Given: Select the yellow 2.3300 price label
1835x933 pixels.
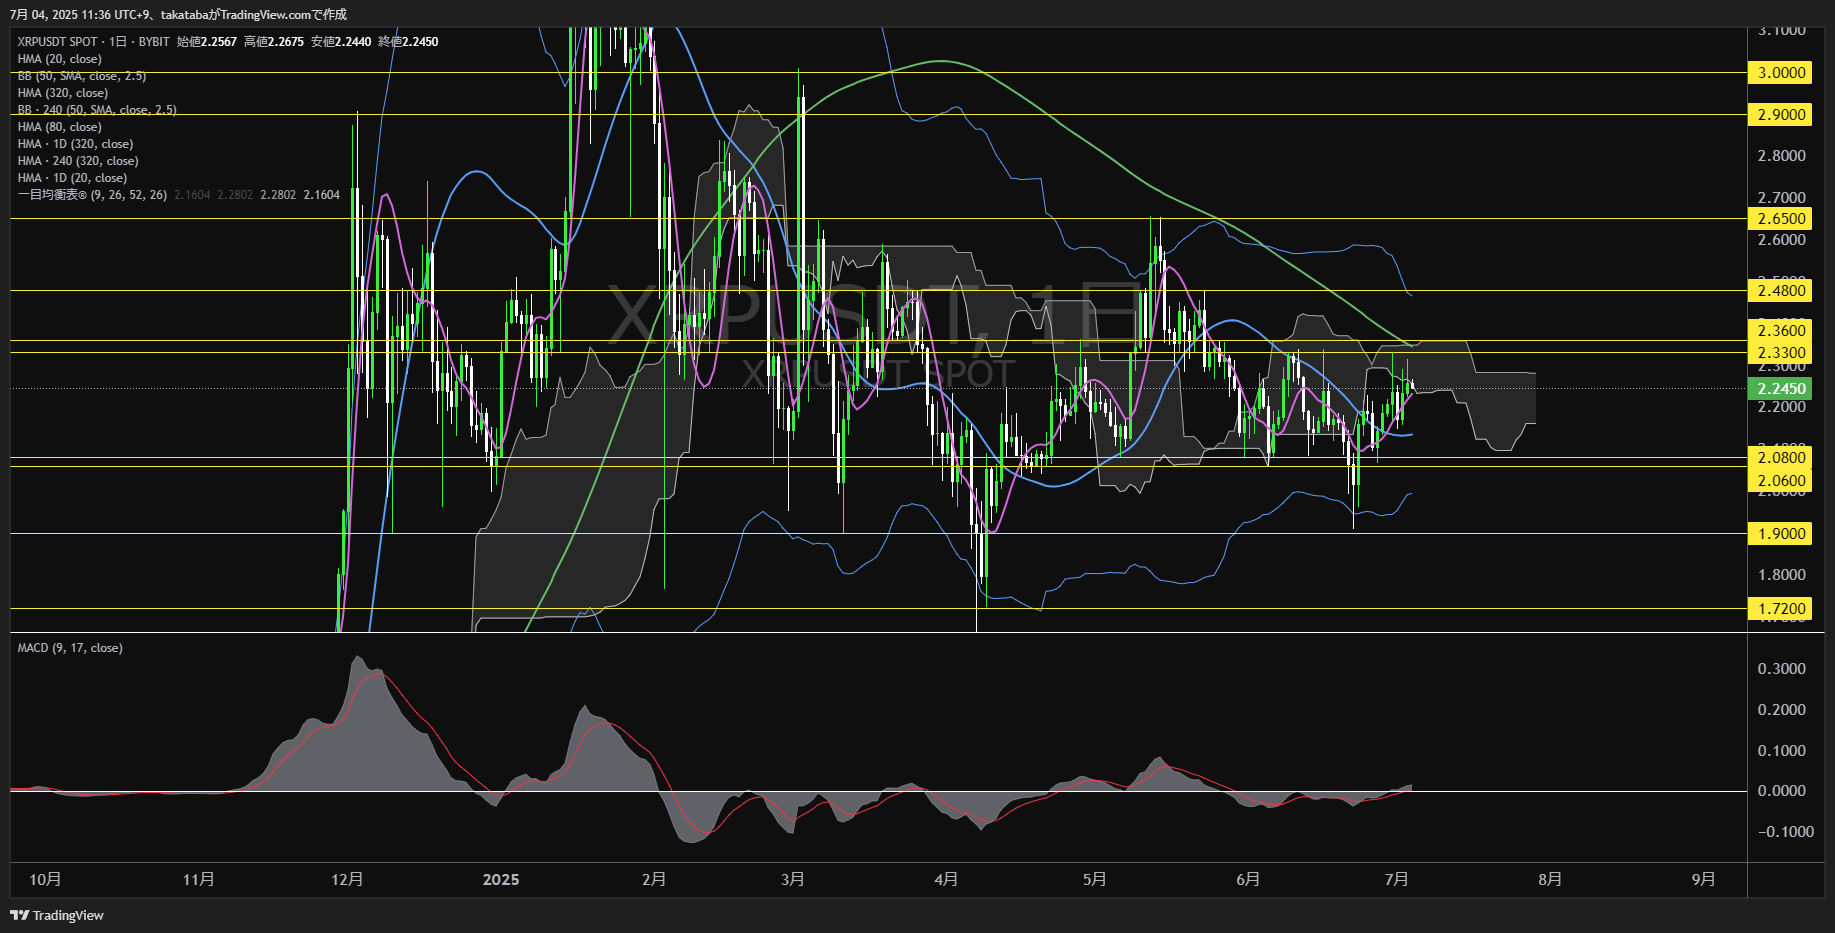Looking at the screenshot, I should (1781, 352).
